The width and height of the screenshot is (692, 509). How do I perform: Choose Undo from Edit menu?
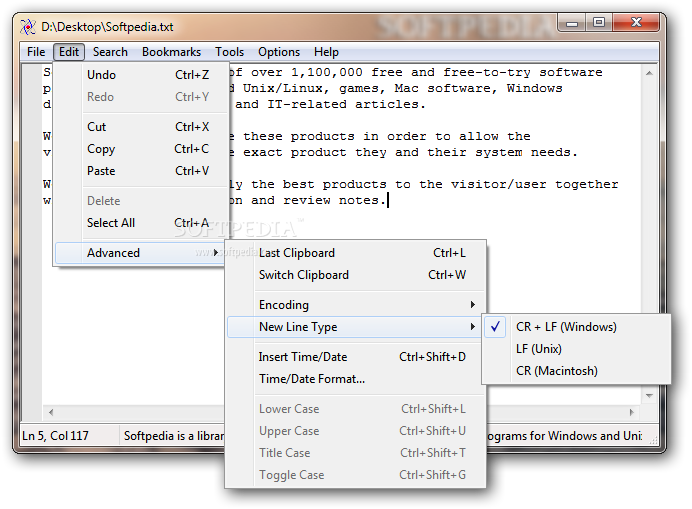[141, 75]
